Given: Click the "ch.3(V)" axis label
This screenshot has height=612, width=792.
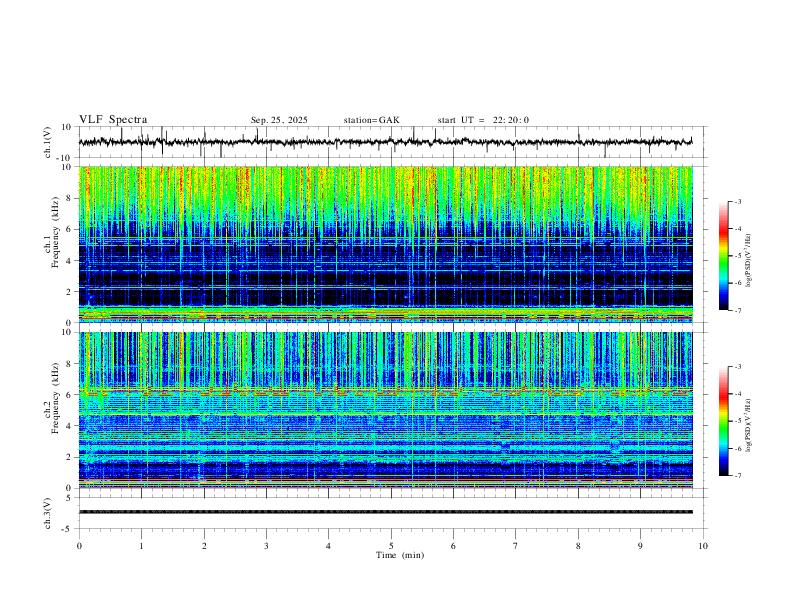Looking at the screenshot, I should click(48, 514).
